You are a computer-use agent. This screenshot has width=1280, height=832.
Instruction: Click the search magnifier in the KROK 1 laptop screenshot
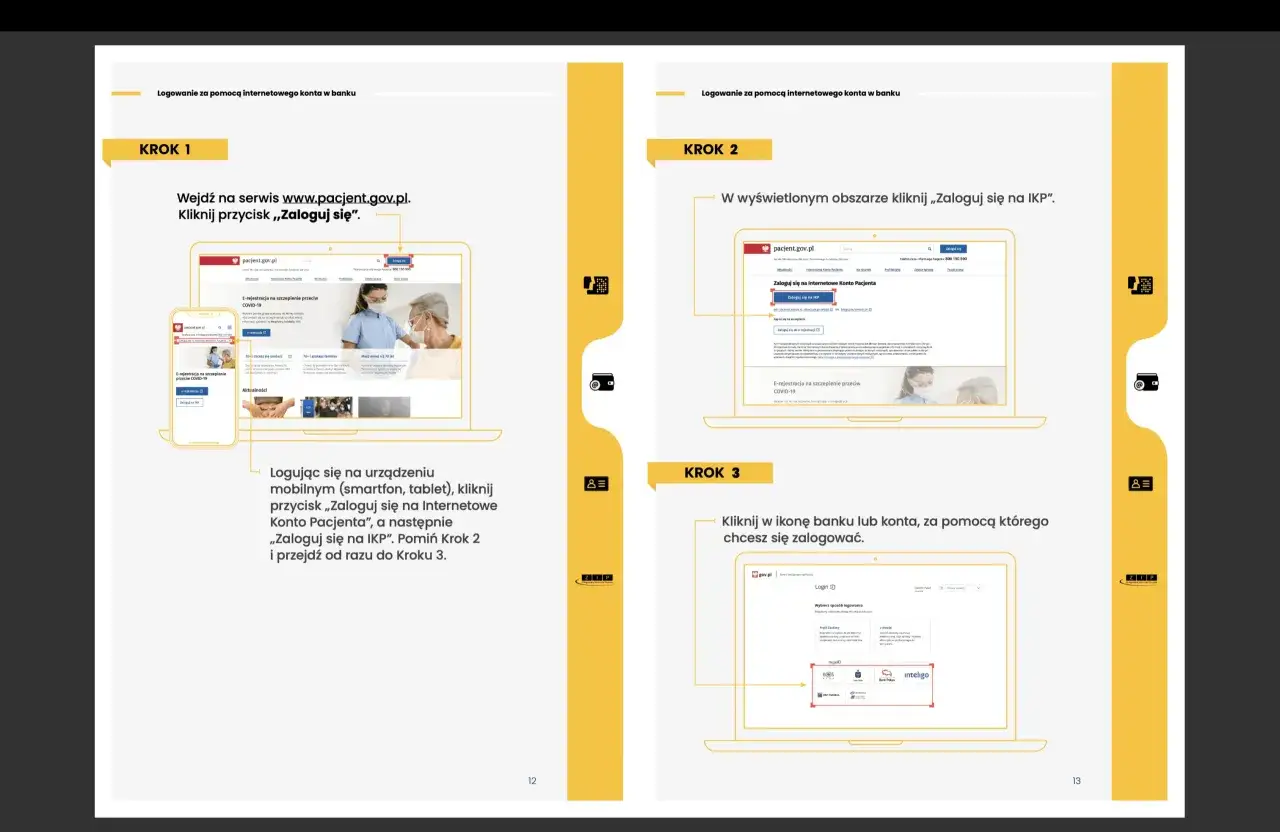[x=376, y=260]
